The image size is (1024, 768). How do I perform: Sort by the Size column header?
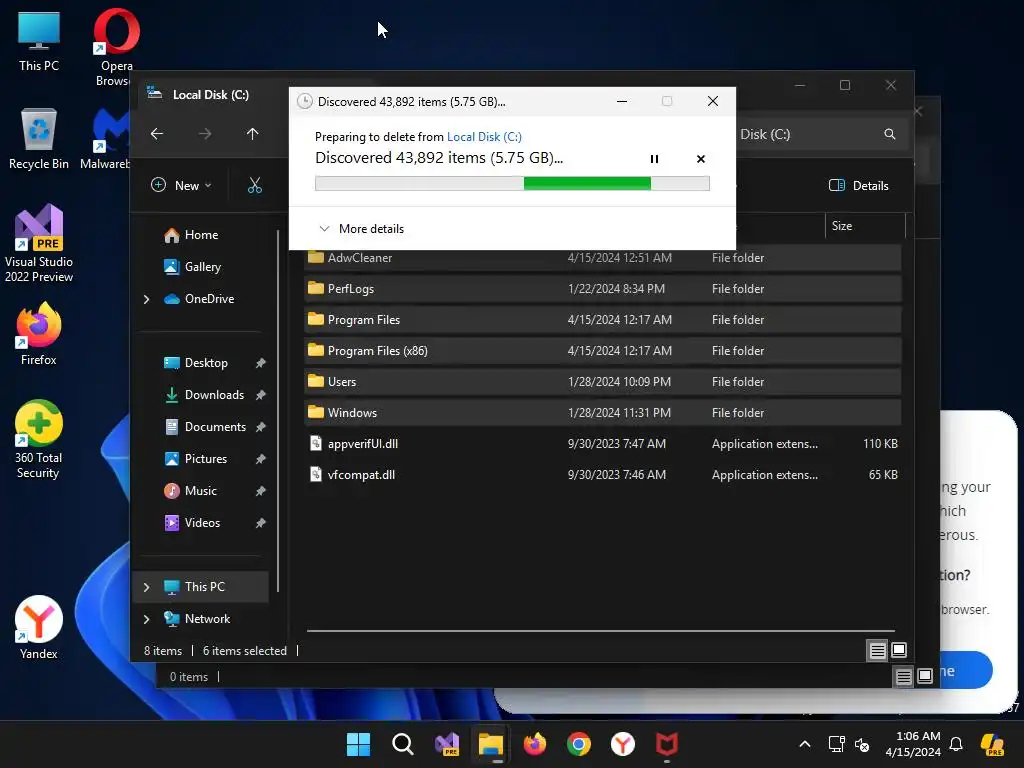[865, 226]
